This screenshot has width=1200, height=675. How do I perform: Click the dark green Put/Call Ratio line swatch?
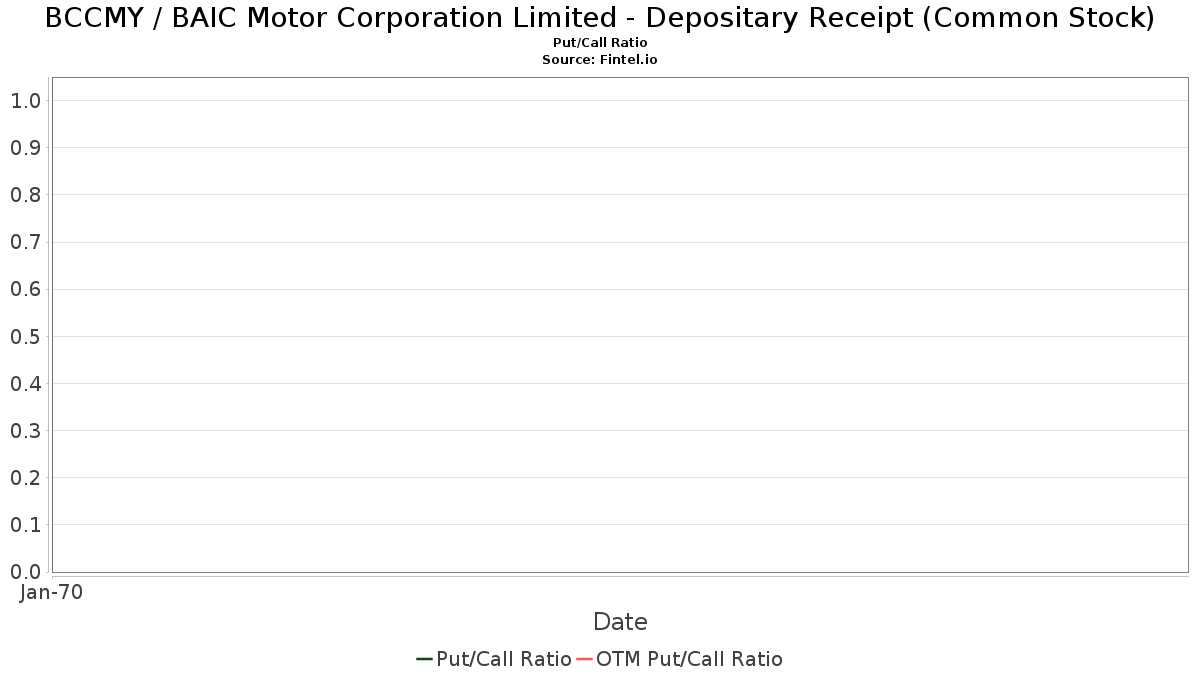click(424, 659)
